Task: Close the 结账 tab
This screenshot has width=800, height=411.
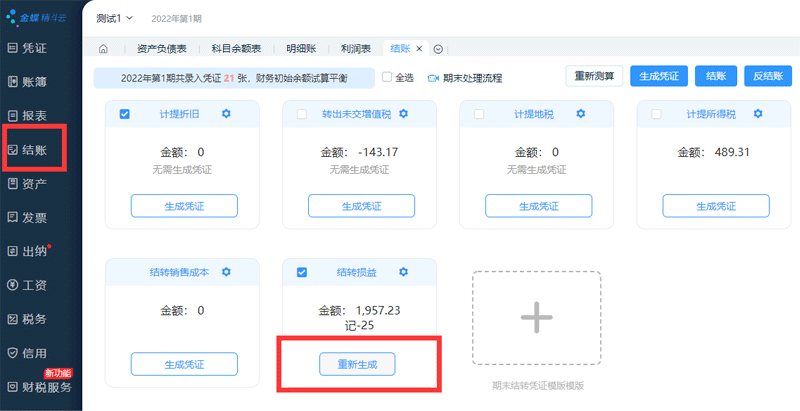Action: pyautogui.click(x=420, y=49)
